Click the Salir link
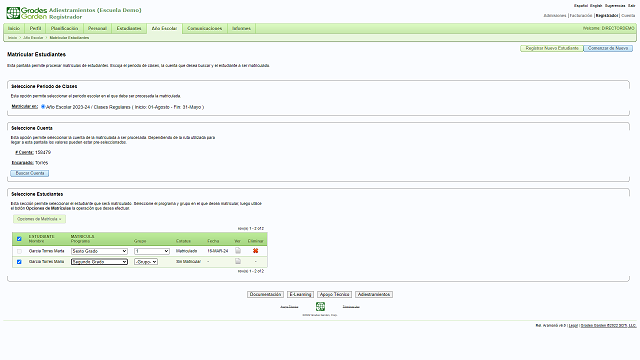 point(632,6)
